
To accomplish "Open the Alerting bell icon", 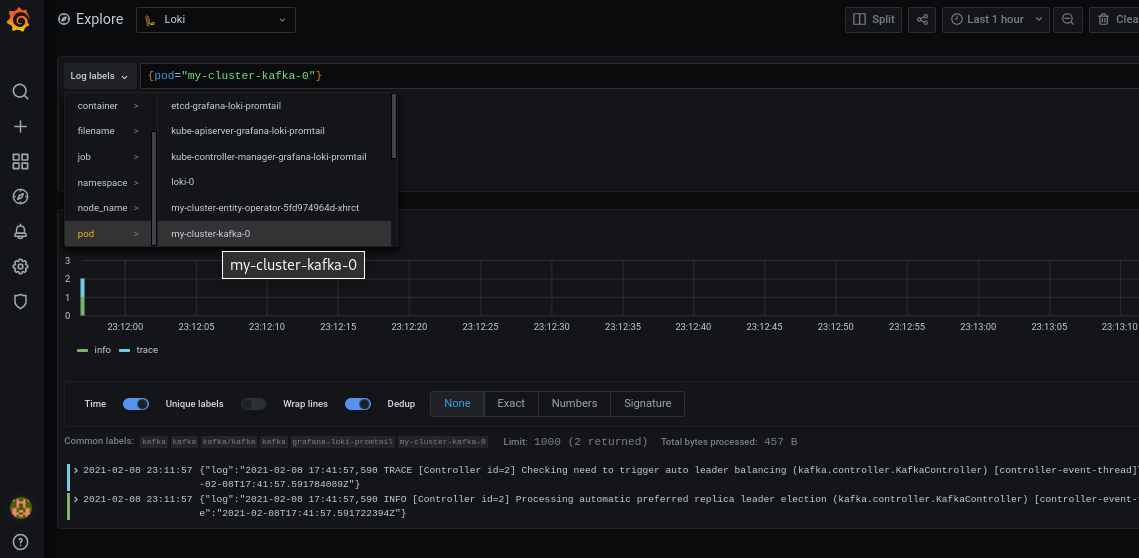I will [x=20, y=231].
